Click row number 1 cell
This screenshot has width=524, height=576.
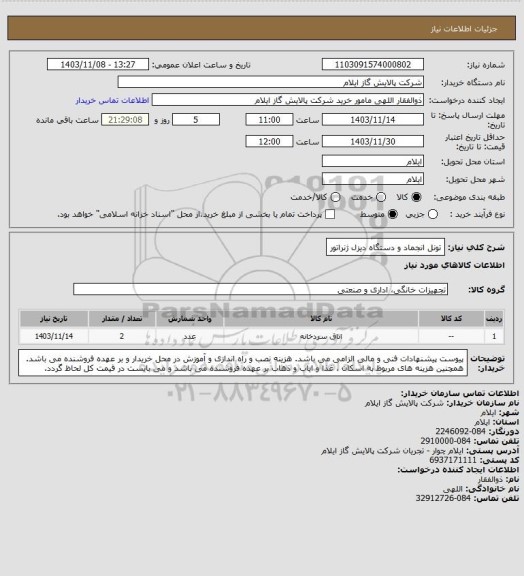pyautogui.click(x=494, y=336)
